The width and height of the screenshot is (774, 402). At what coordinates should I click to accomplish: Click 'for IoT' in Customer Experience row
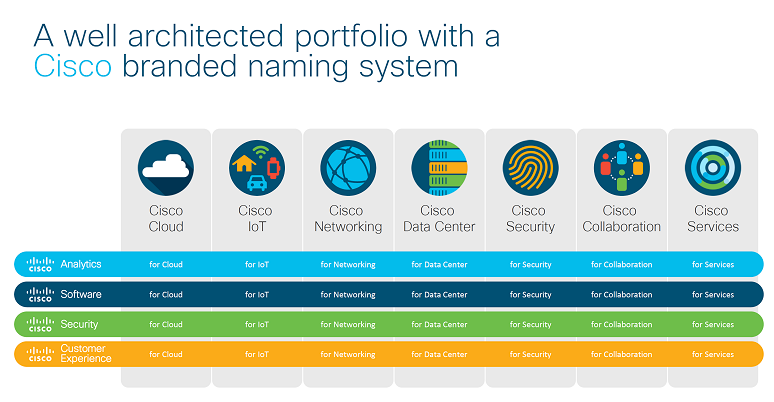(x=257, y=354)
